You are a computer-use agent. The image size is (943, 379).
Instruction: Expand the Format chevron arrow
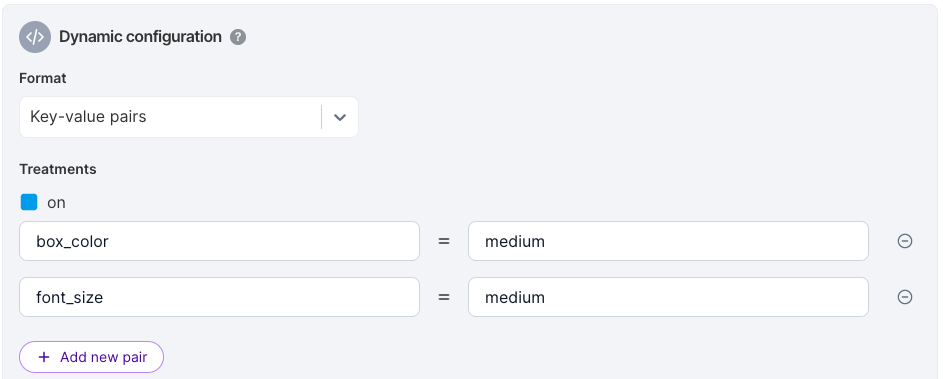340,117
